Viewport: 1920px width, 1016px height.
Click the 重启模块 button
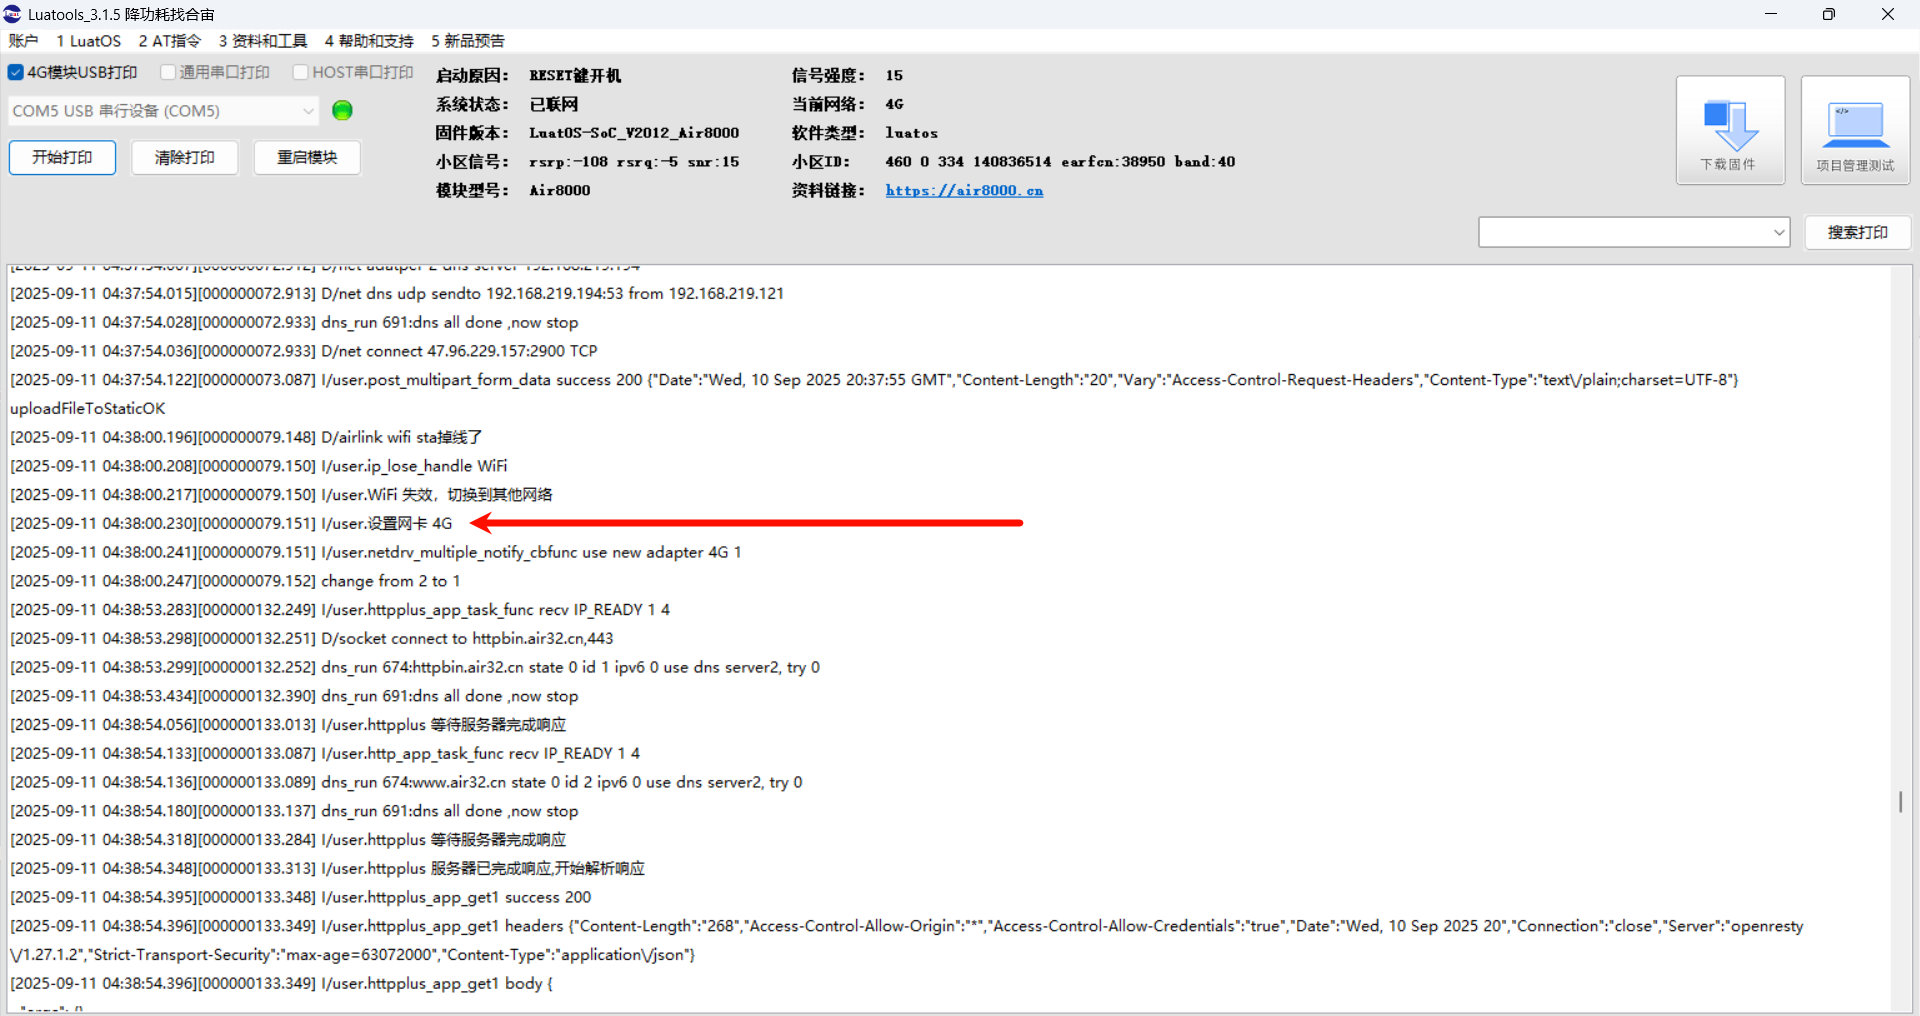click(x=307, y=157)
